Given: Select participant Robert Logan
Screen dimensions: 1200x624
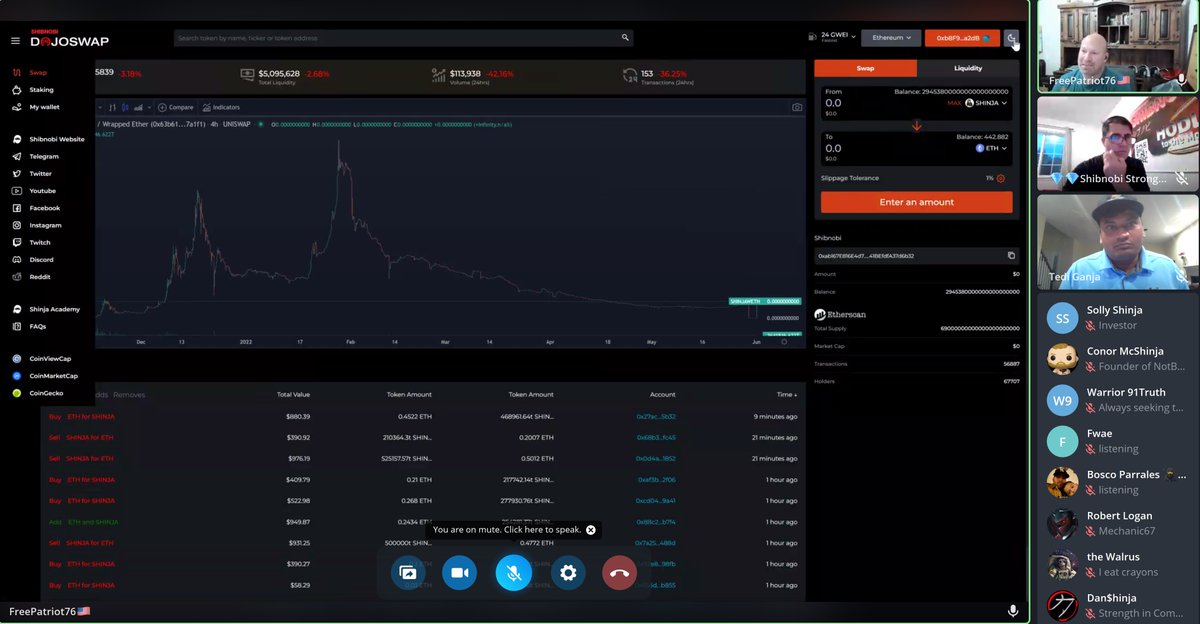Looking at the screenshot, I should click(x=1118, y=523).
